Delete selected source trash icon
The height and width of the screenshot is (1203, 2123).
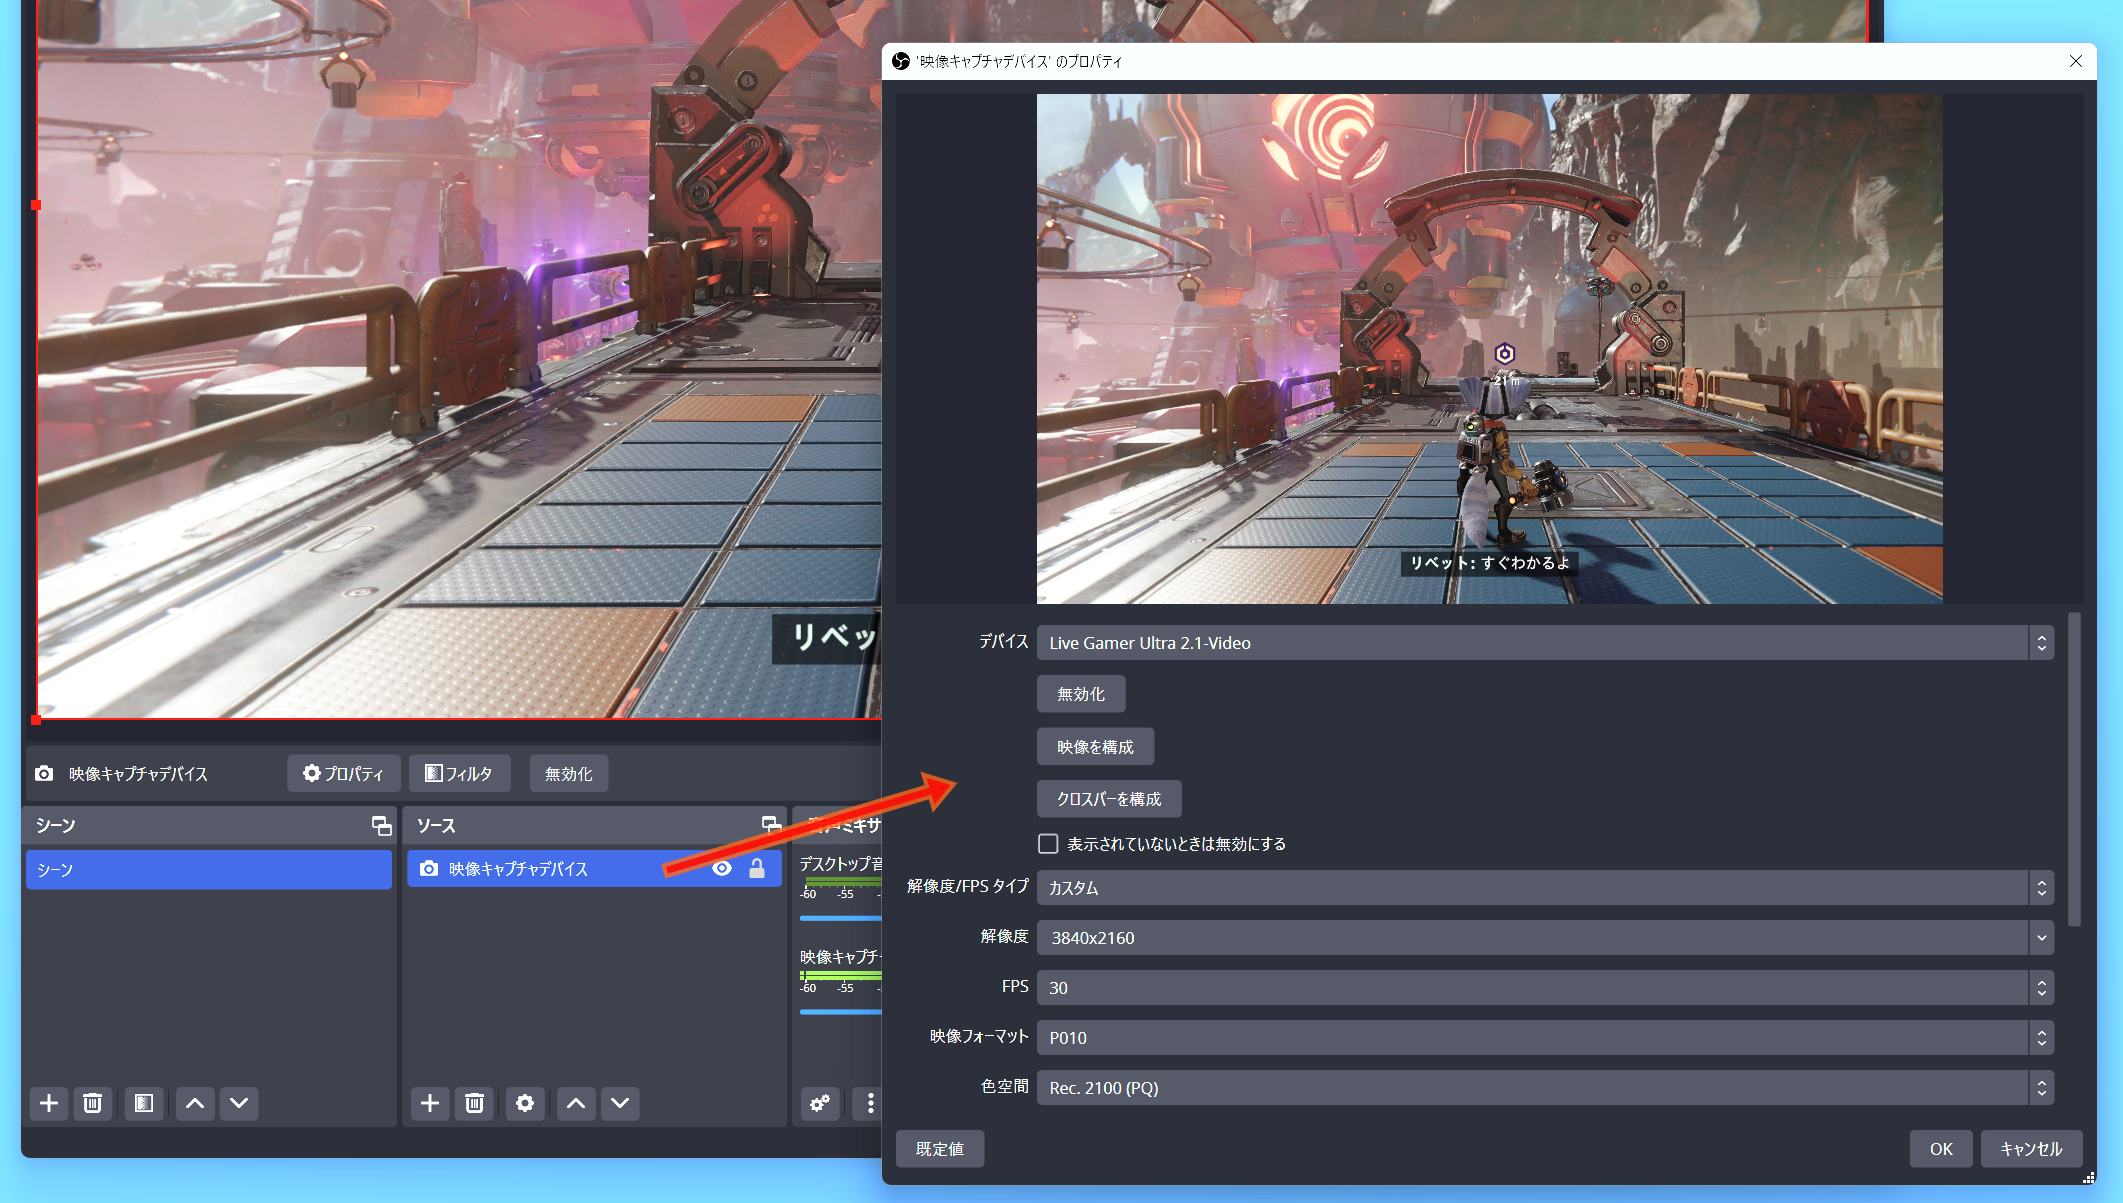475,1103
